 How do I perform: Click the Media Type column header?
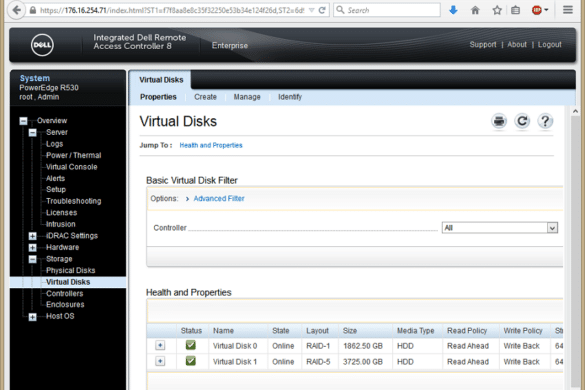415,331
